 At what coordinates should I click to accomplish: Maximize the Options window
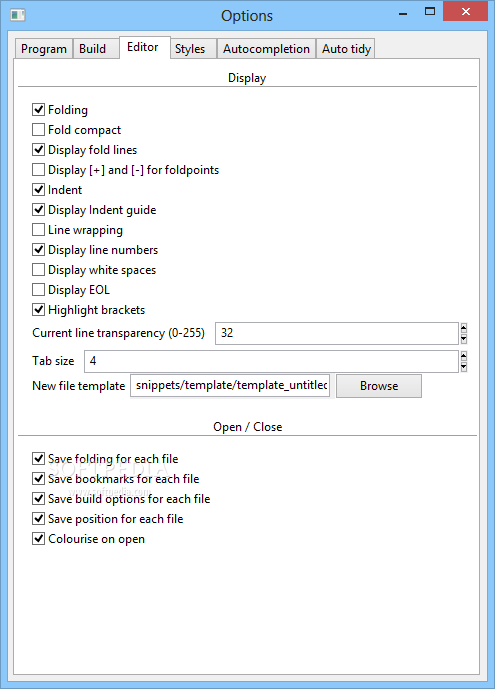(x=430, y=12)
